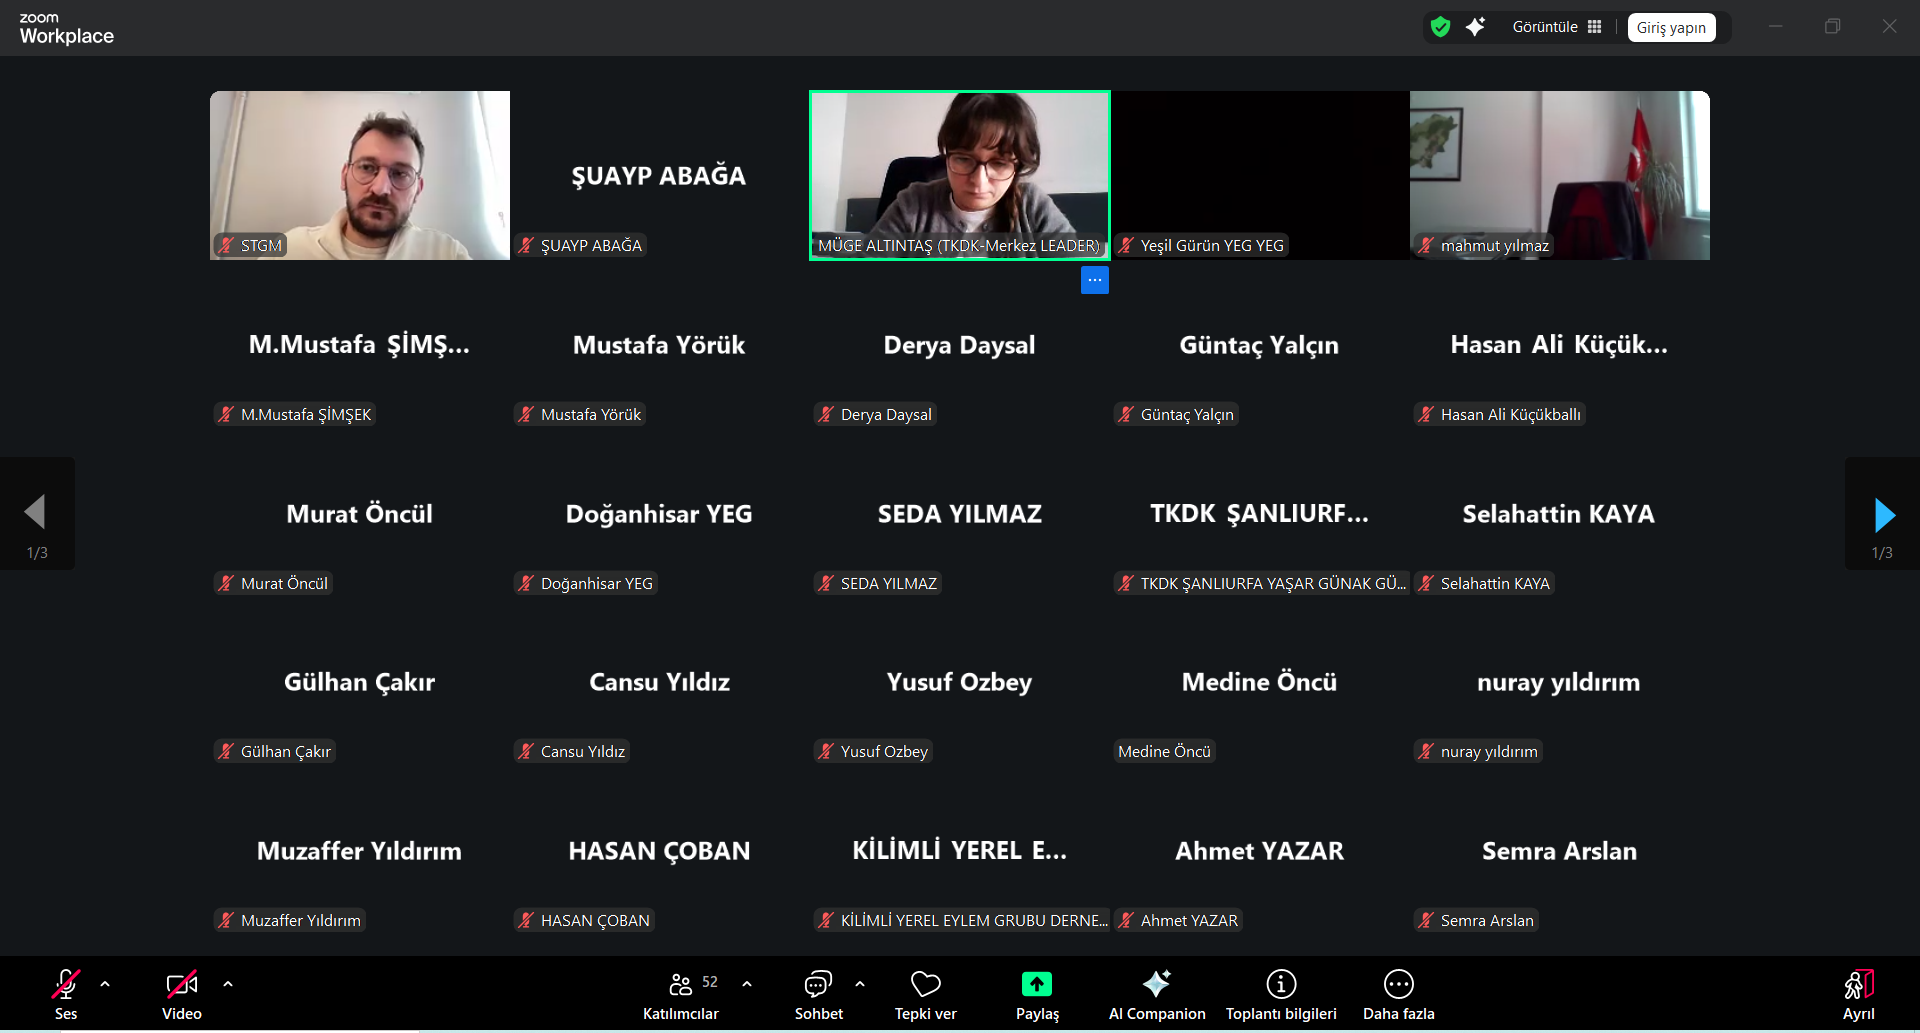Start screen share with Paylaş
1920x1033 pixels.
pos(1037,995)
